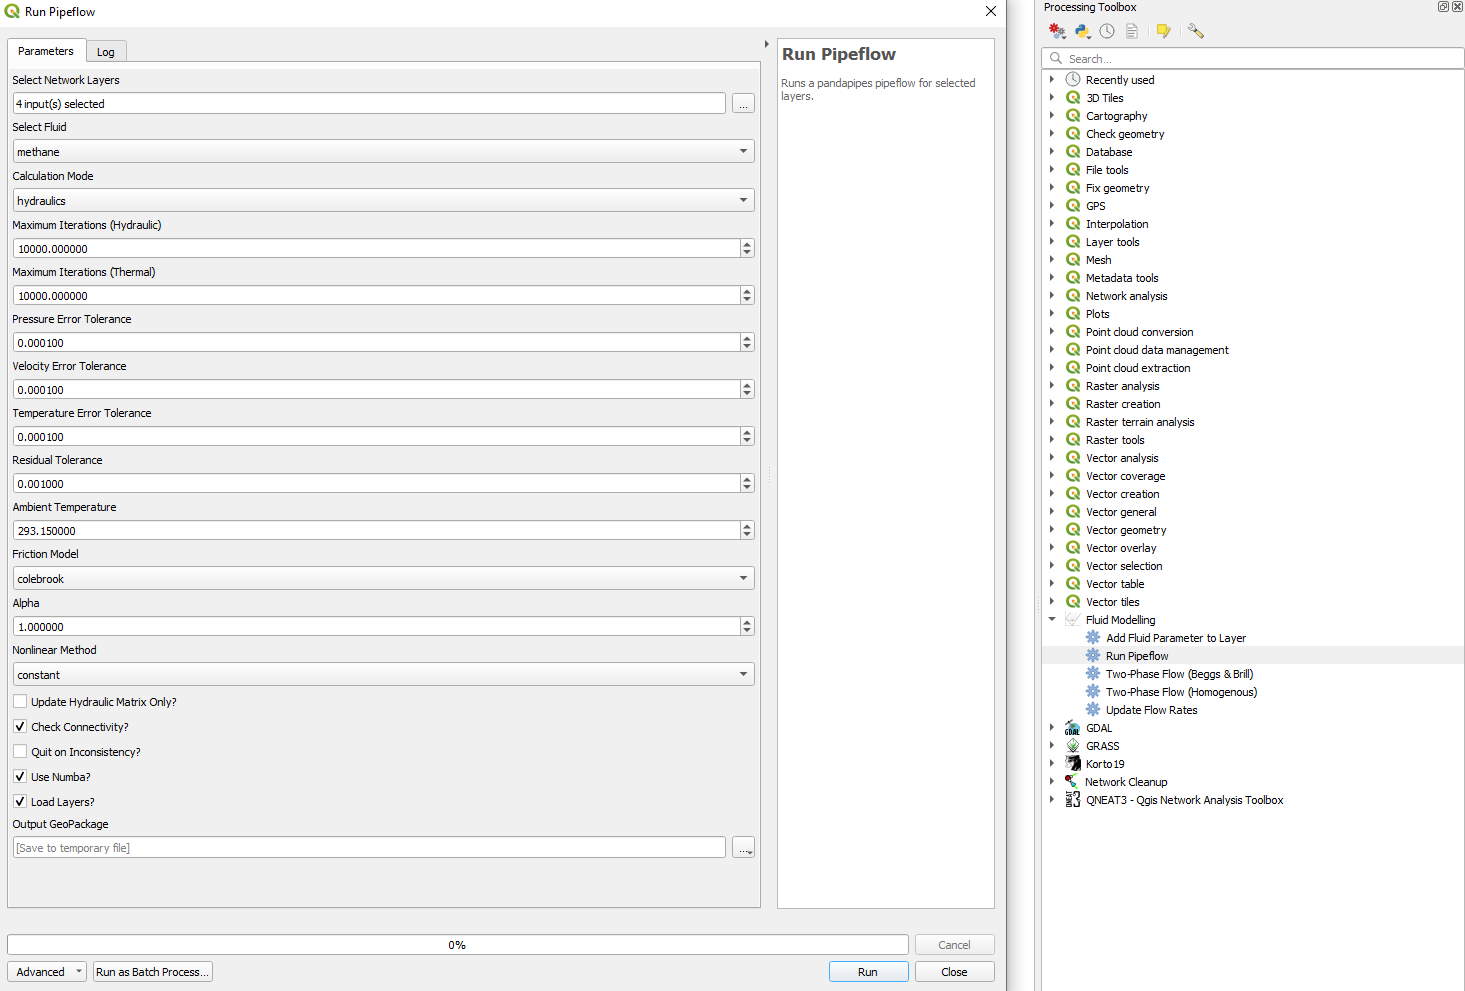Image resolution: width=1465 pixels, height=991 pixels.
Task: Click the gear icon beside Add Fluid Parameter to Layer
Action: tap(1093, 638)
